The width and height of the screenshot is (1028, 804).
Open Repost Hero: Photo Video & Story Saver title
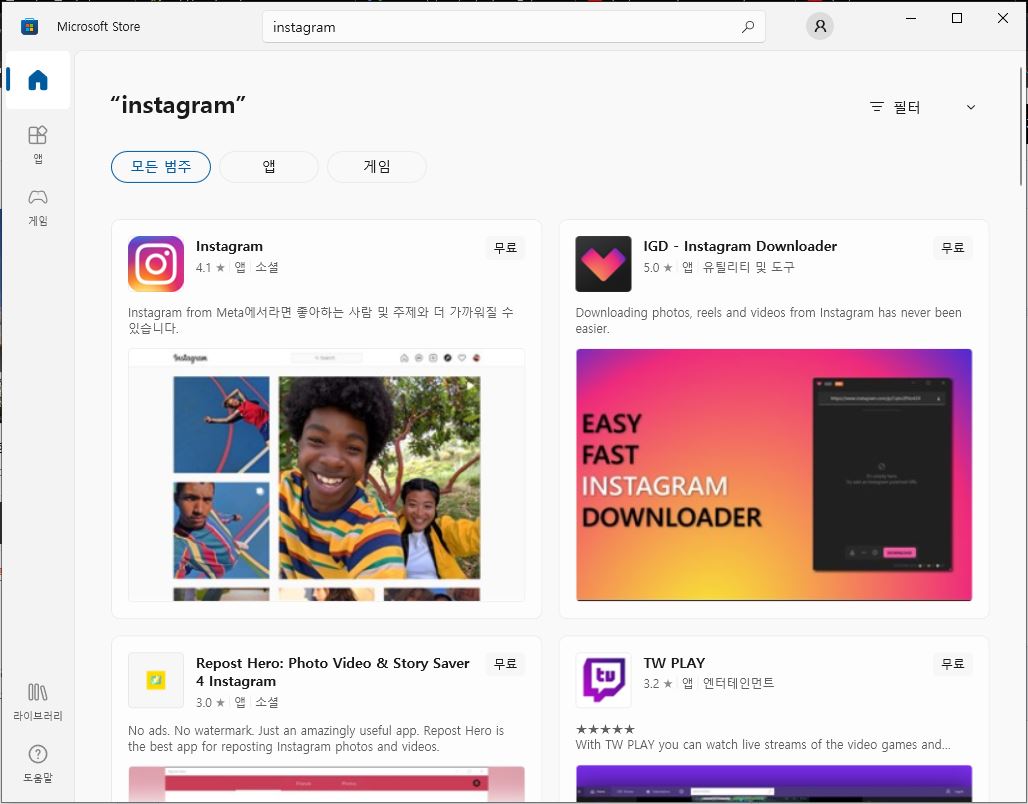point(332,672)
